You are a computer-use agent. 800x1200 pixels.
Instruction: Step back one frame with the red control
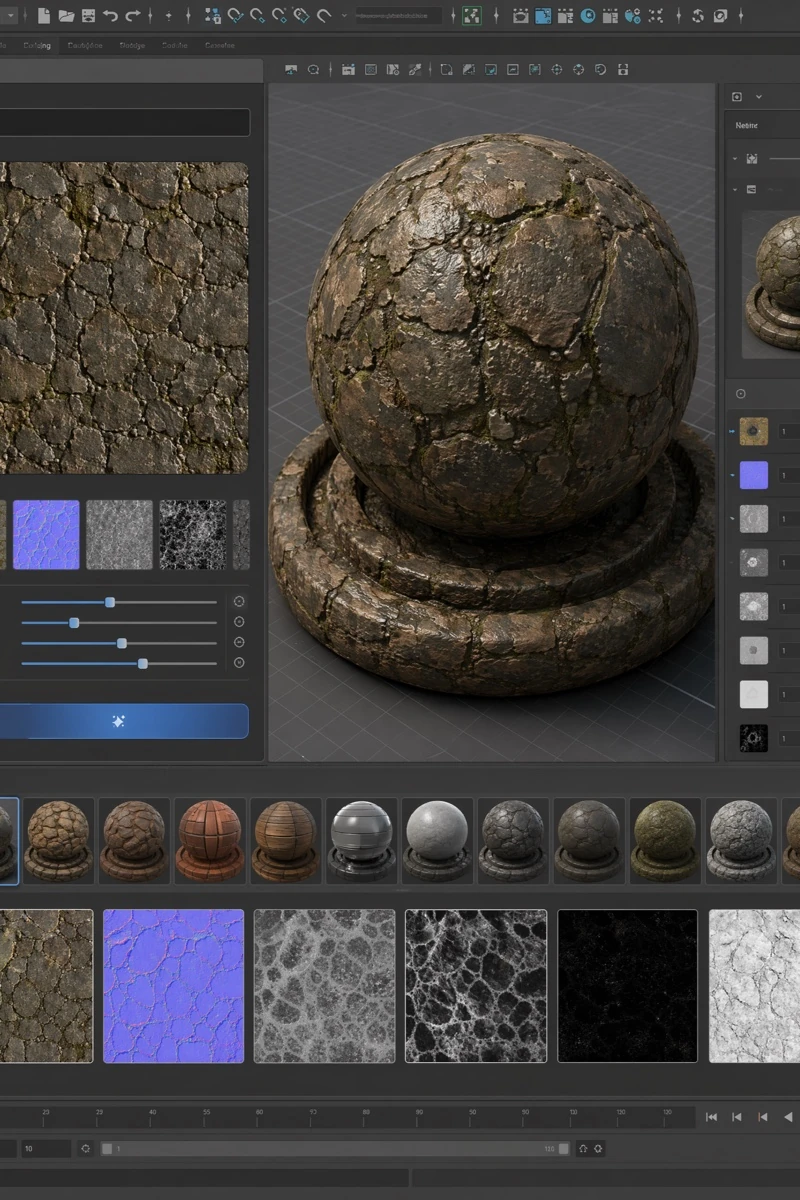click(763, 1117)
